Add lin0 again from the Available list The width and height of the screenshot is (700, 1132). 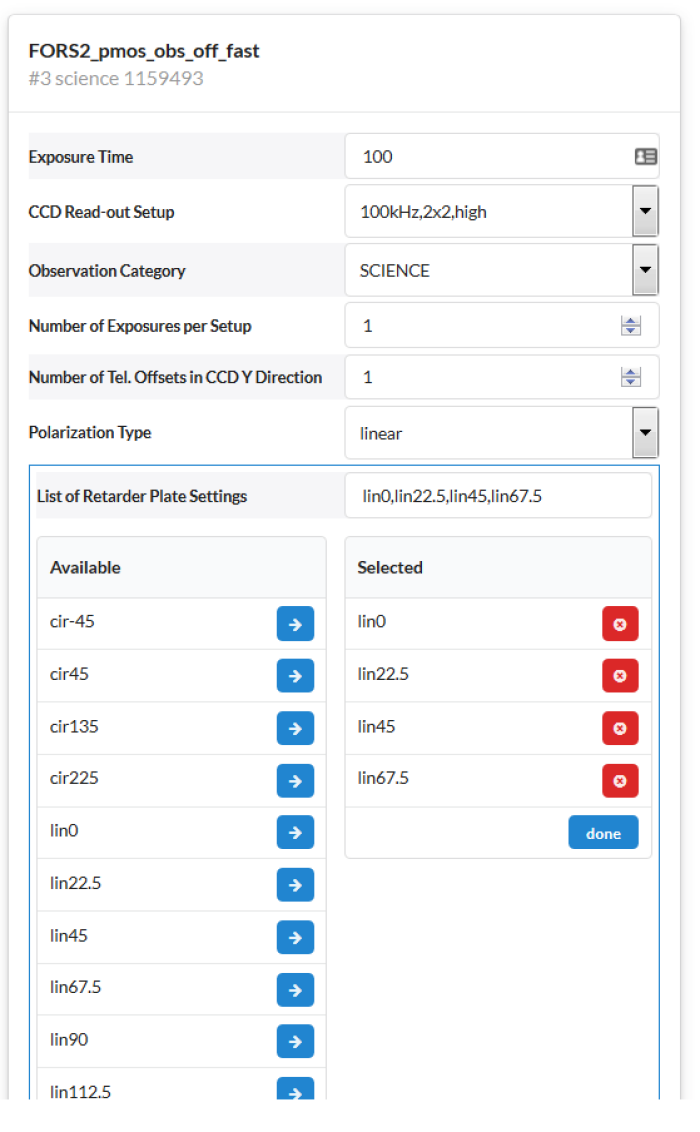tap(295, 832)
